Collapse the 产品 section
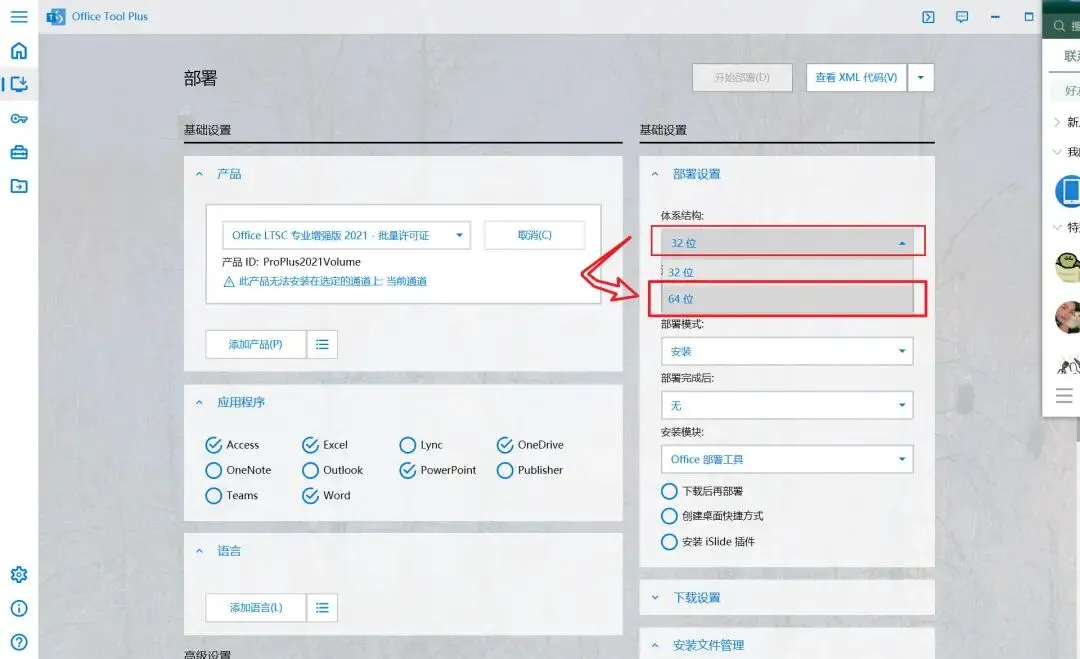Screen dimensions: 1080x659 click(199, 174)
